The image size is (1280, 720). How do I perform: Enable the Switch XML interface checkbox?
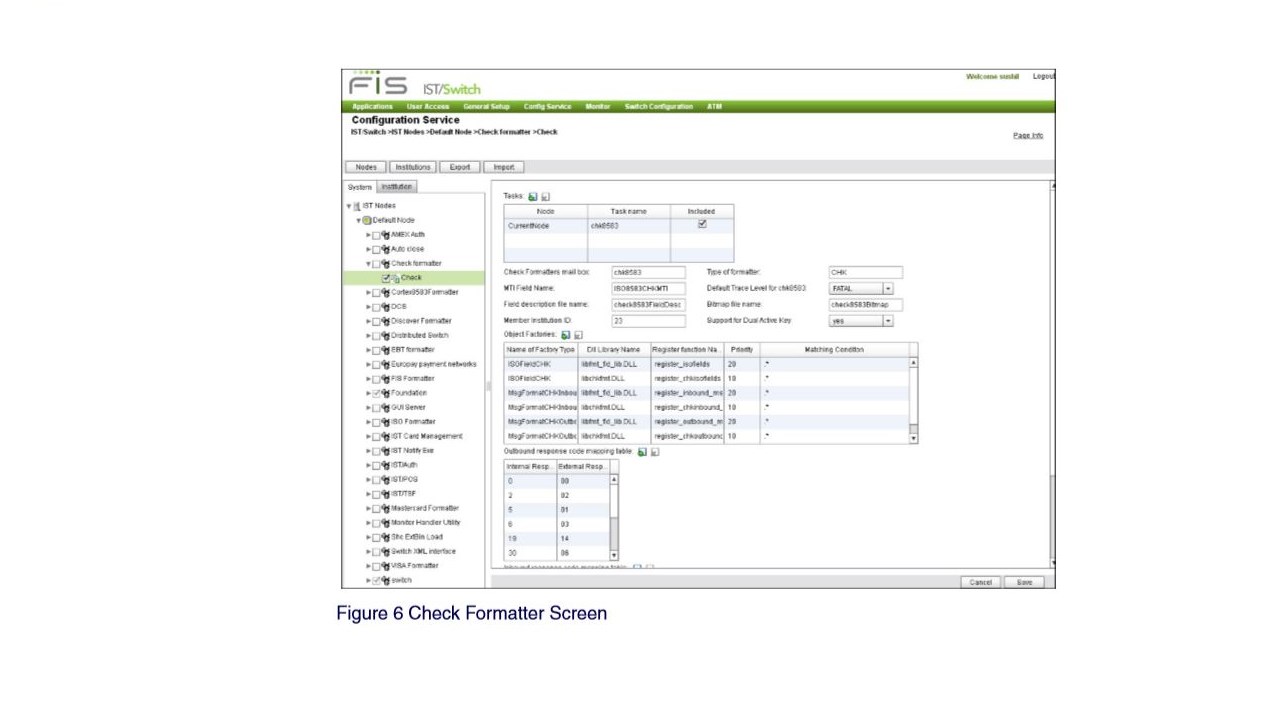(x=376, y=551)
